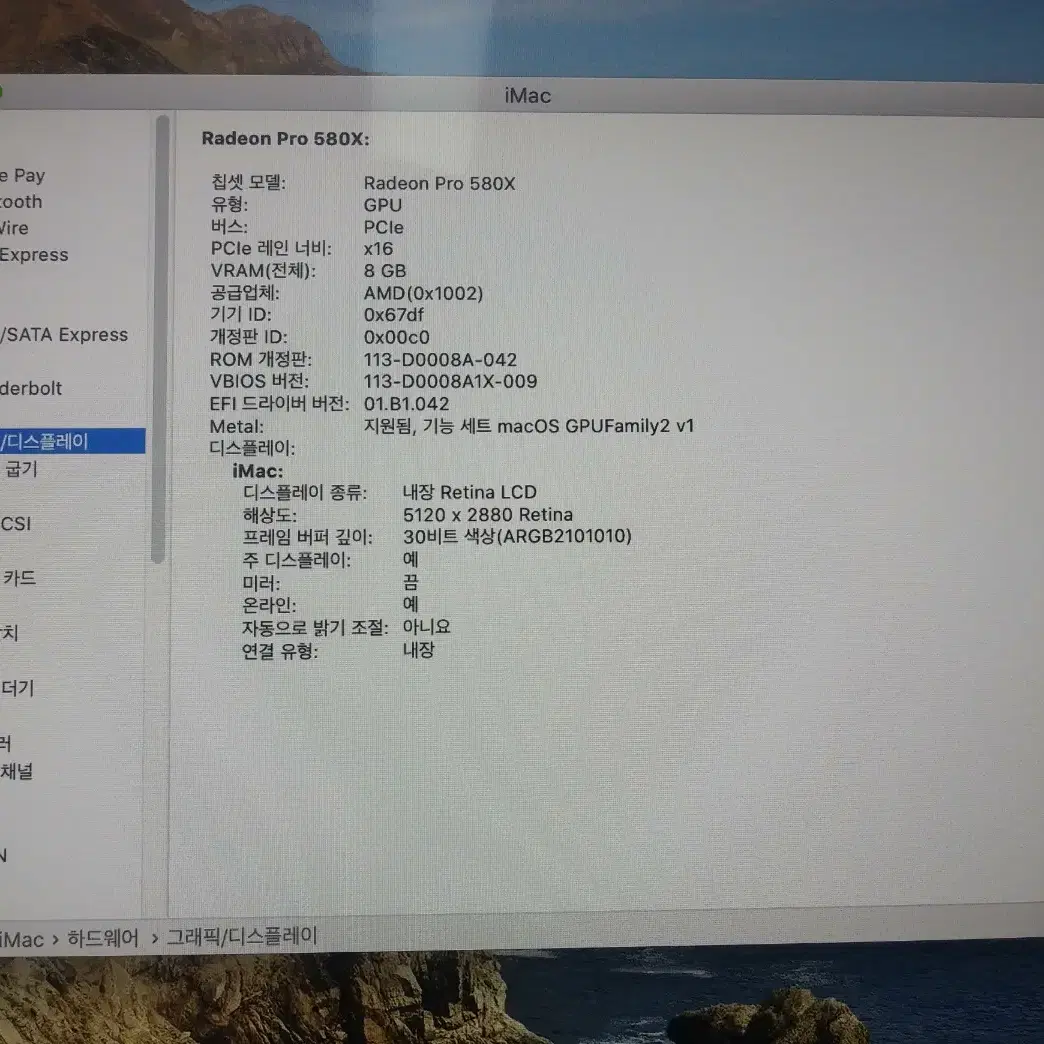The height and width of the screenshot is (1044, 1044).
Task: Click the value '내장 Retina LCD'
Action: 470,493
